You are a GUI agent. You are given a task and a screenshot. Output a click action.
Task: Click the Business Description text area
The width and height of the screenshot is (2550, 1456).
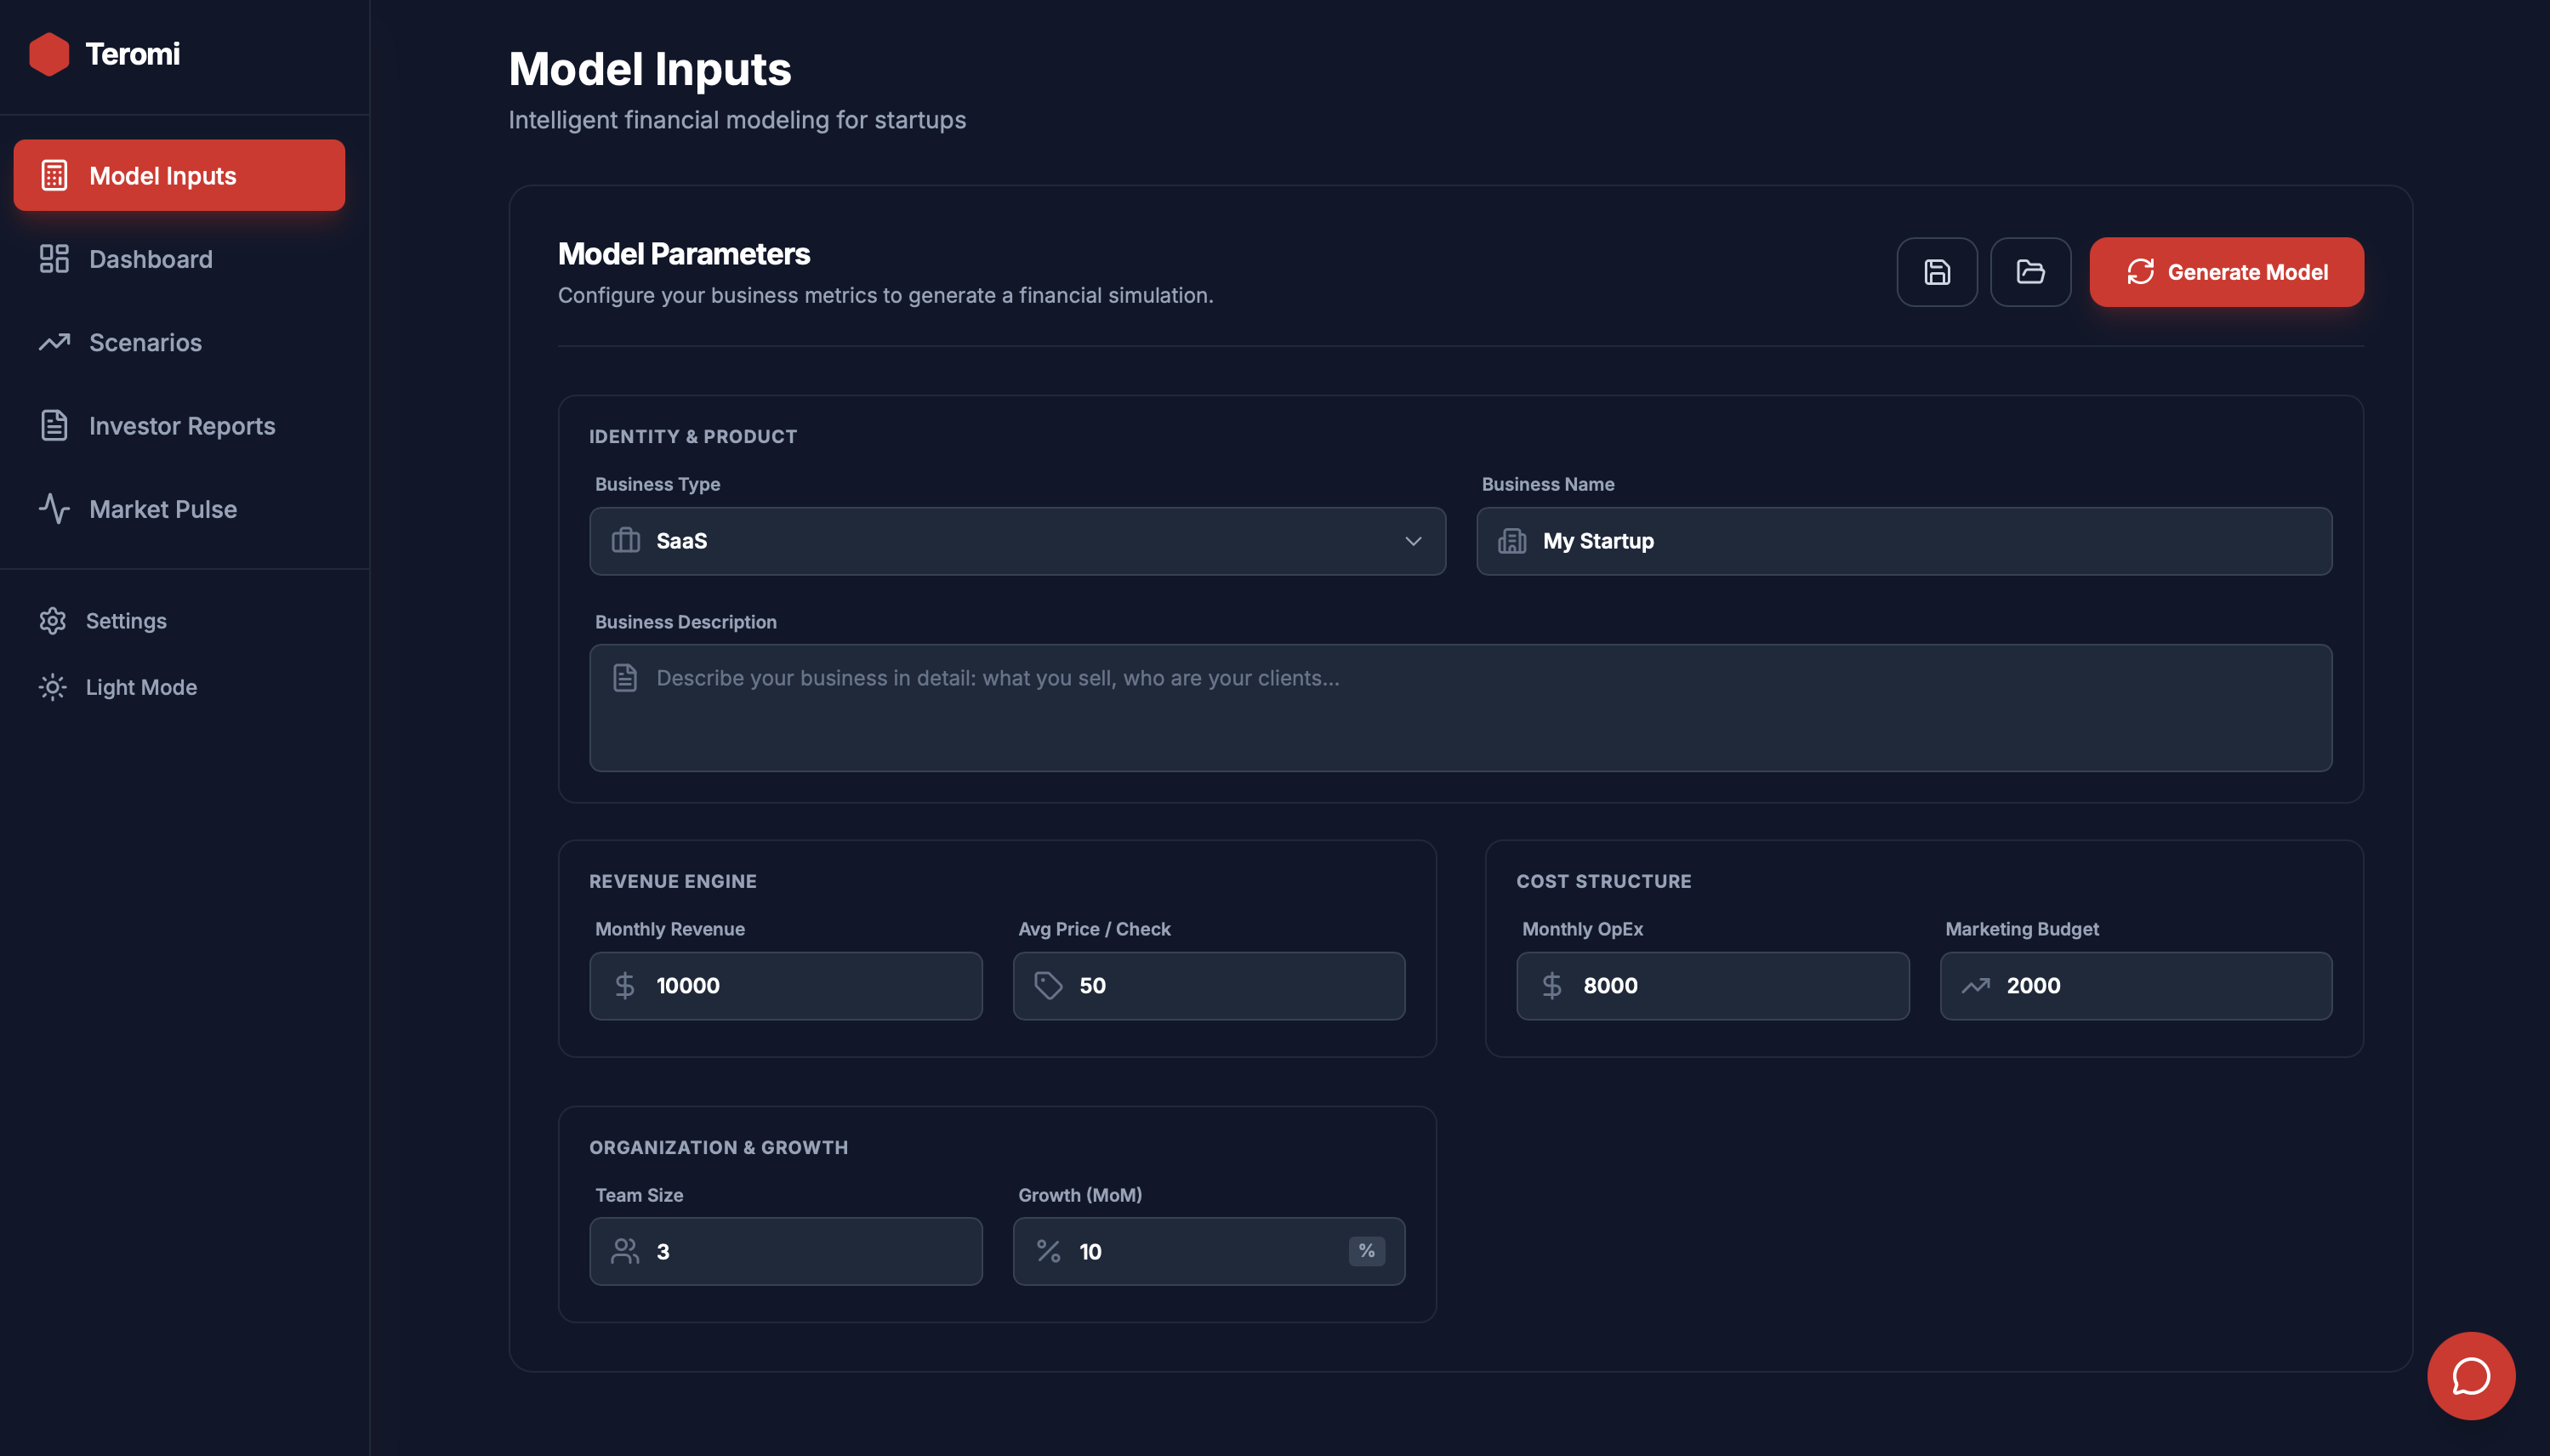tap(1459, 708)
